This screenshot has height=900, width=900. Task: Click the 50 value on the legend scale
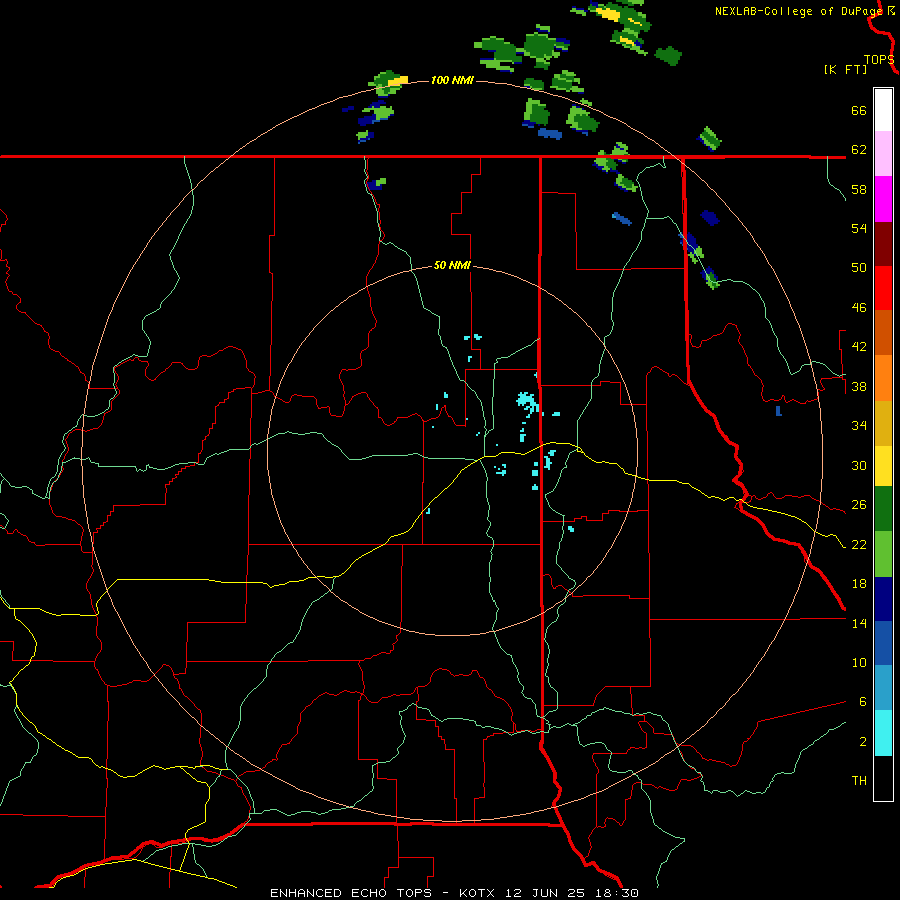click(859, 268)
